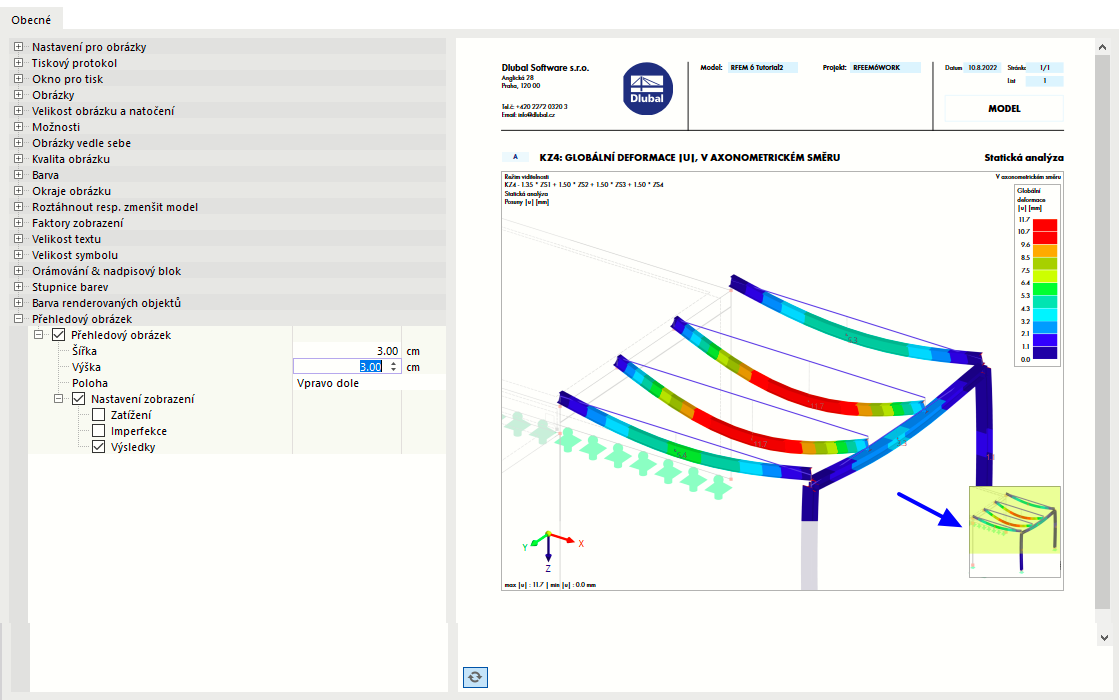
Task: Expand Kvalita obrázku section
Action: 19,158
